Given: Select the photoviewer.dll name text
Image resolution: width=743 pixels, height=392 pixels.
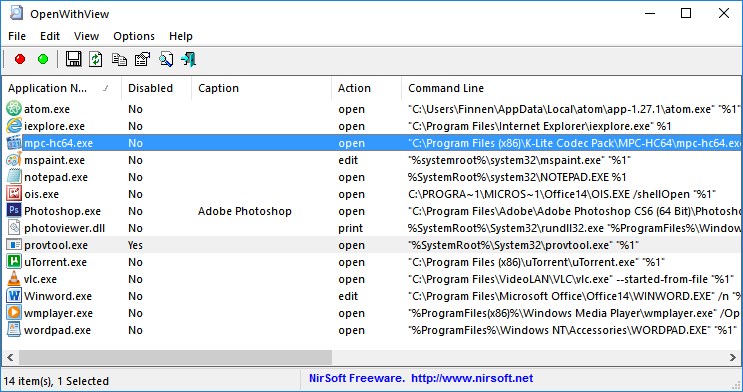Looking at the screenshot, I should 64,228.
